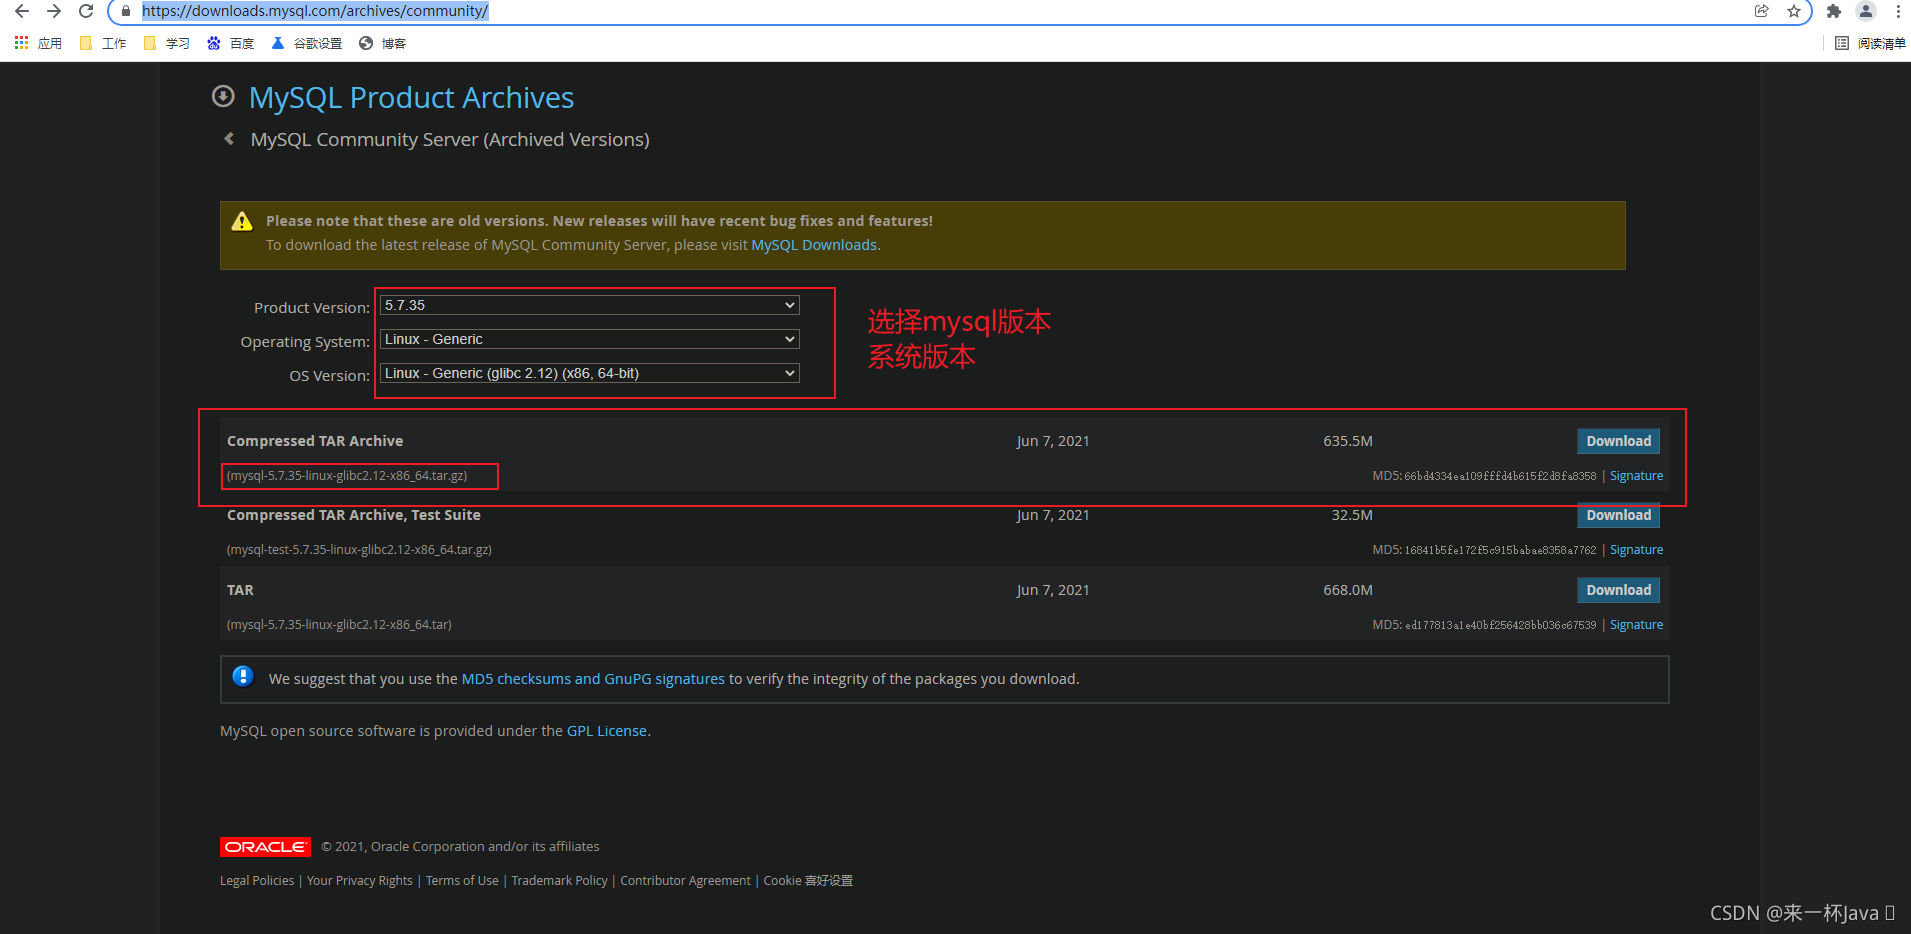Click the blue info exclamation icon
Viewport: 1911px width, 934px height.
243,676
